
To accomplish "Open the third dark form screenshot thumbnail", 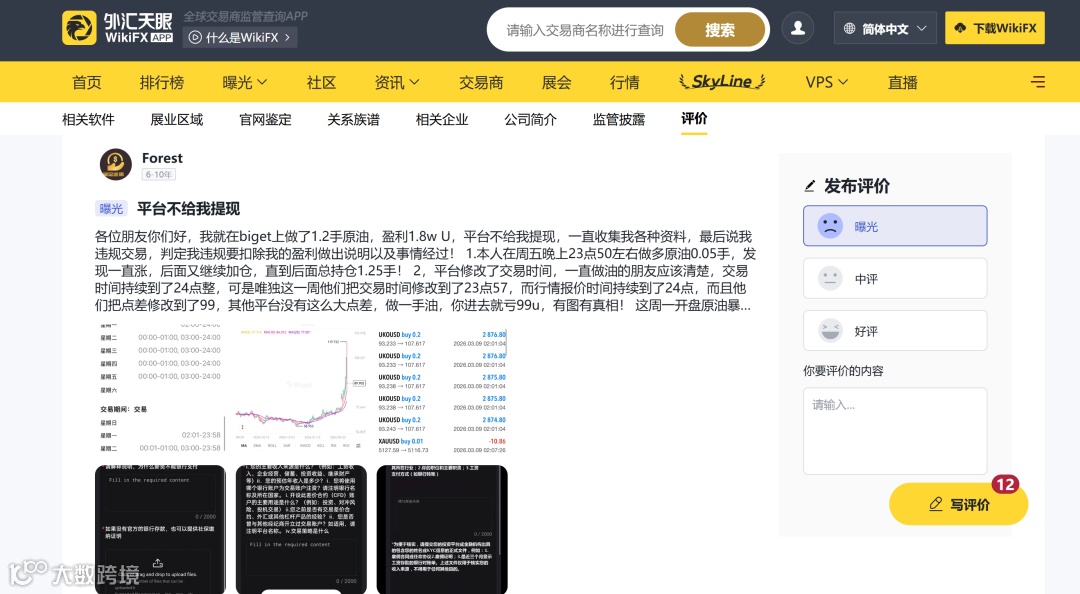I will click(x=442, y=529).
